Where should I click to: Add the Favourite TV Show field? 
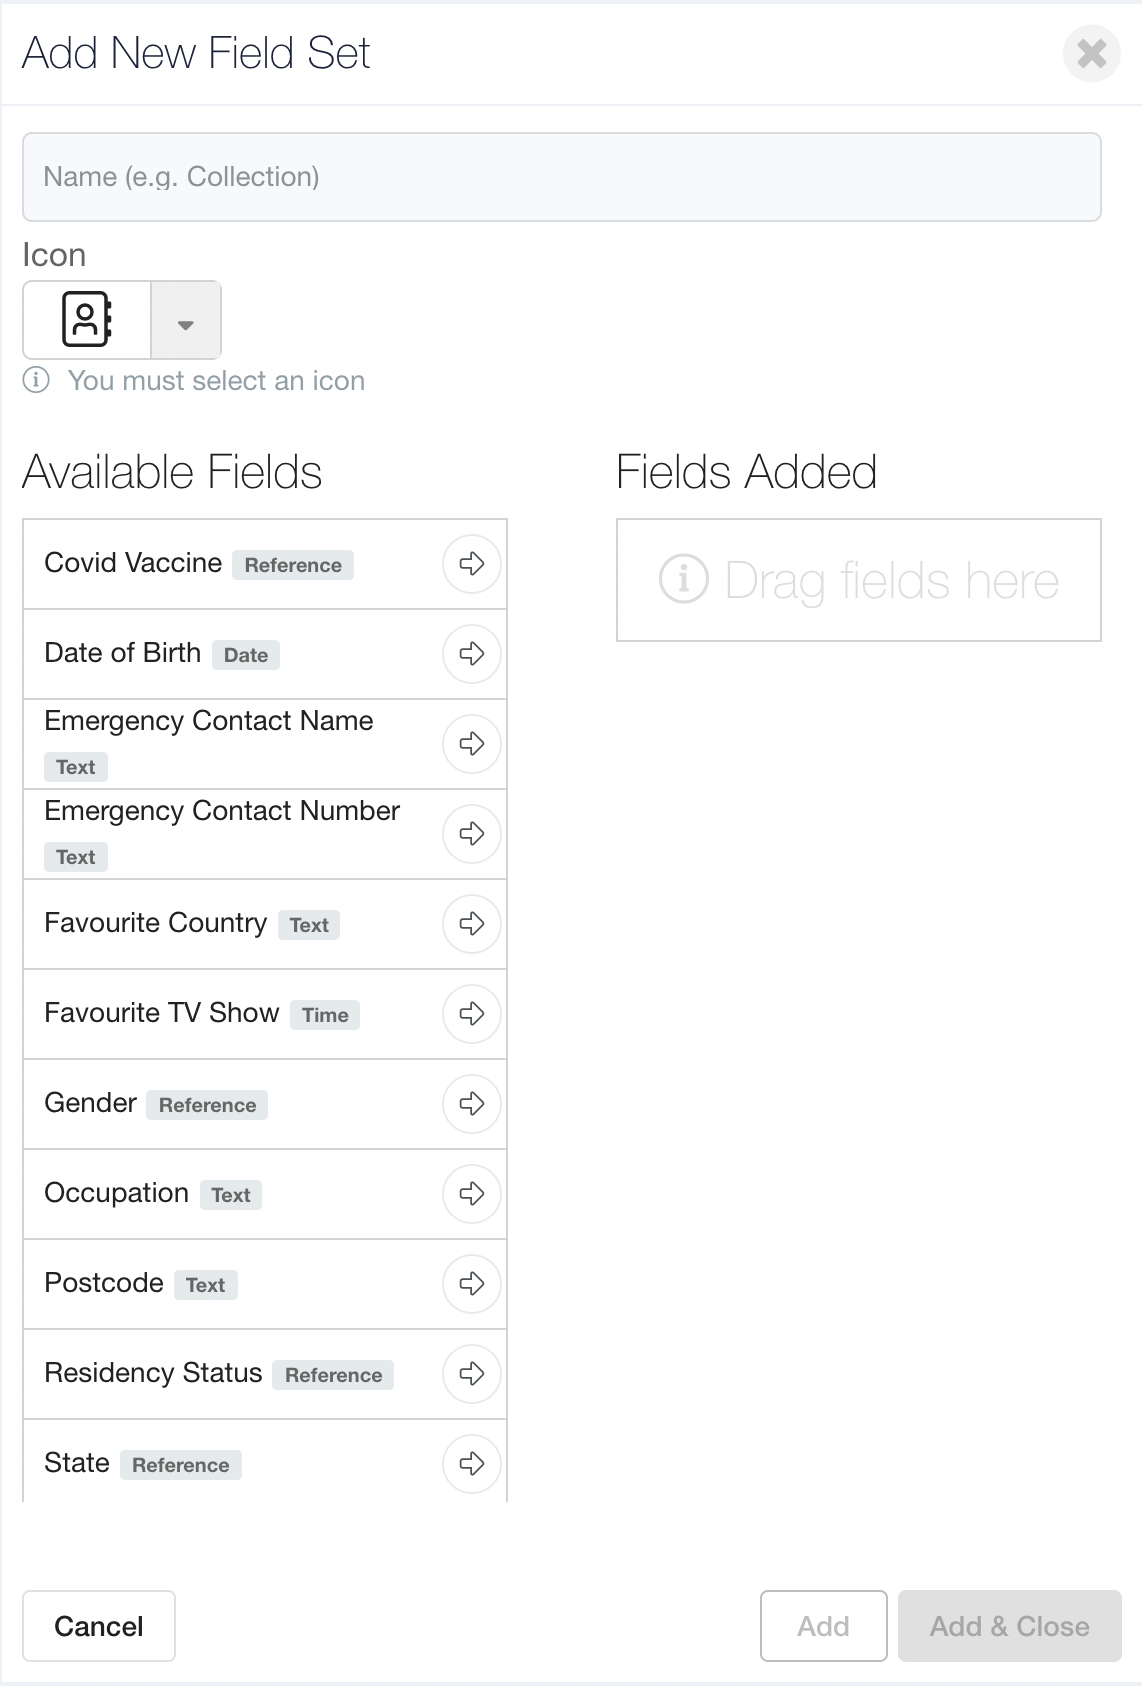point(470,1014)
